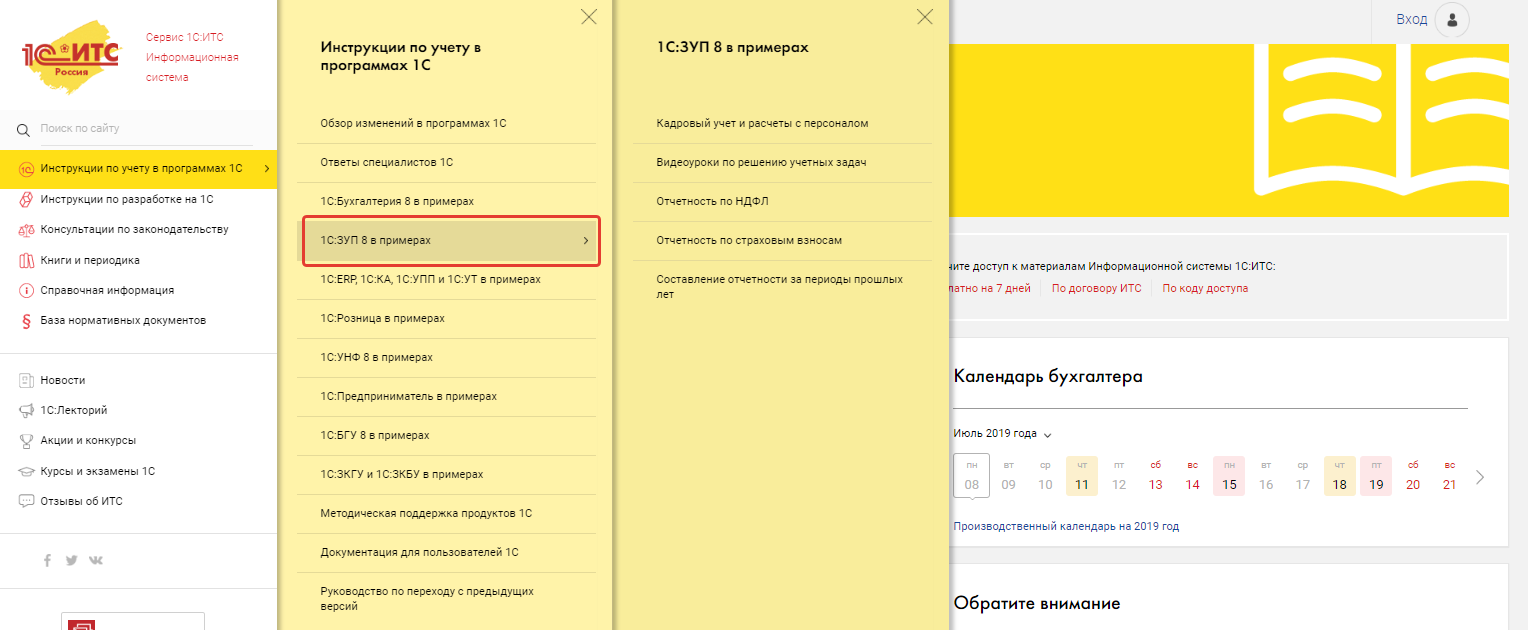Click the Акции и конкурсы trophy icon
Screen dimensions: 1528x630
pos(27,441)
